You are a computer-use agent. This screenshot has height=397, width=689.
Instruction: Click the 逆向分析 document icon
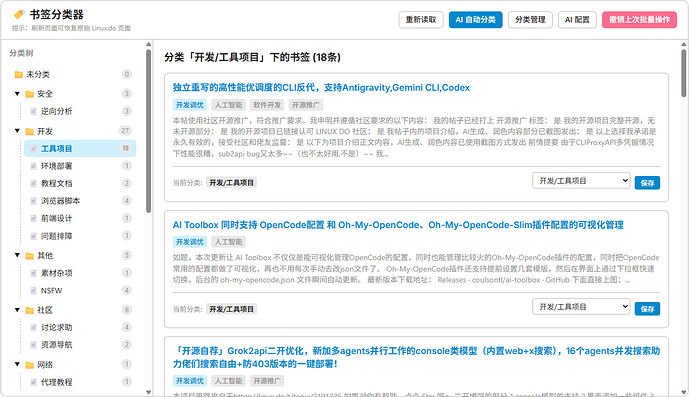coord(33,111)
